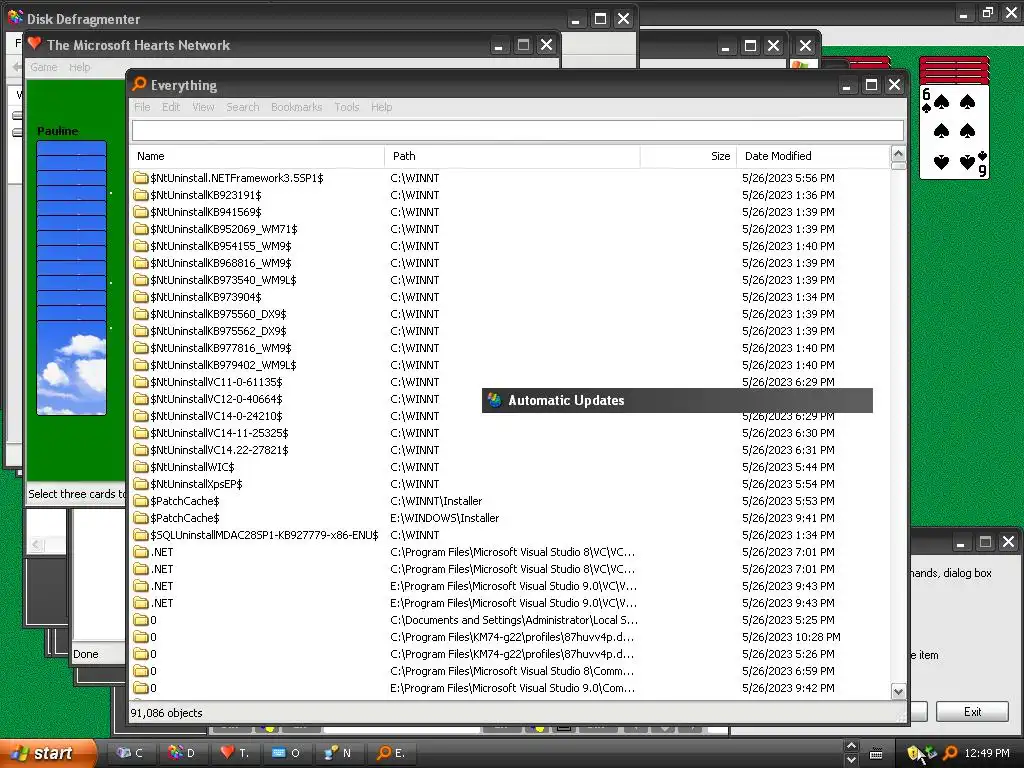Select the $NtUninstallKB979402_WM9L$ folder icon

point(140,364)
